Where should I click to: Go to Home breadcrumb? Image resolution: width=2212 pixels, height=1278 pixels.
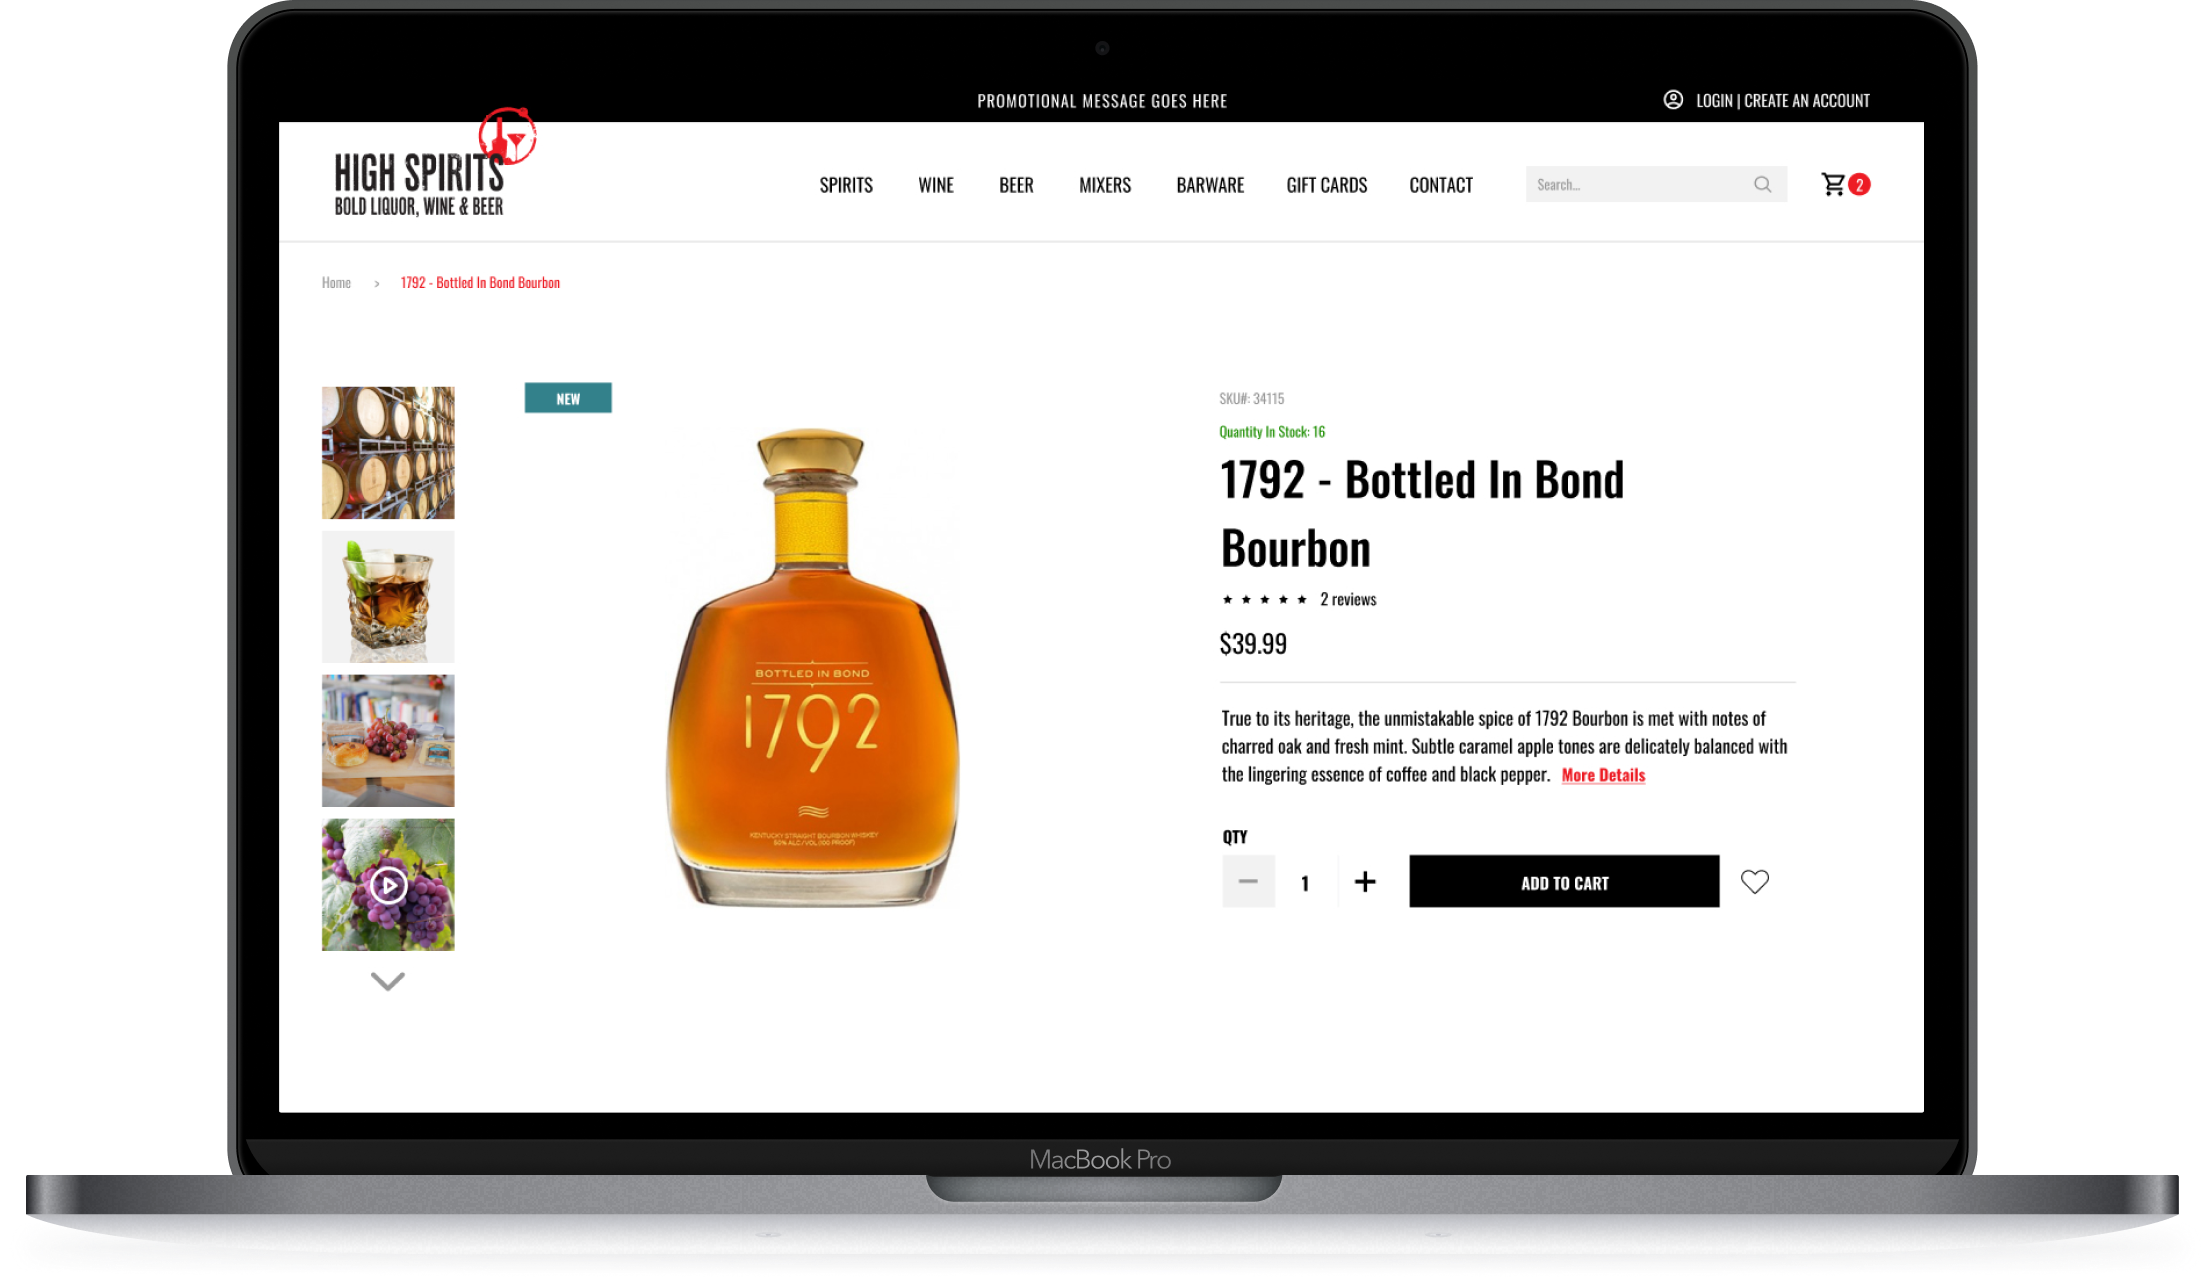(336, 283)
